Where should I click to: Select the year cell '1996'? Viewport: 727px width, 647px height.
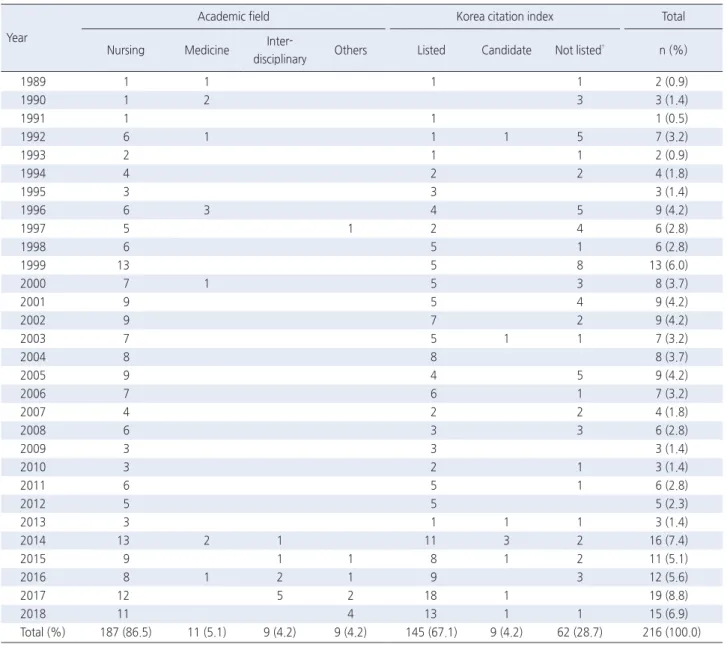point(33,210)
